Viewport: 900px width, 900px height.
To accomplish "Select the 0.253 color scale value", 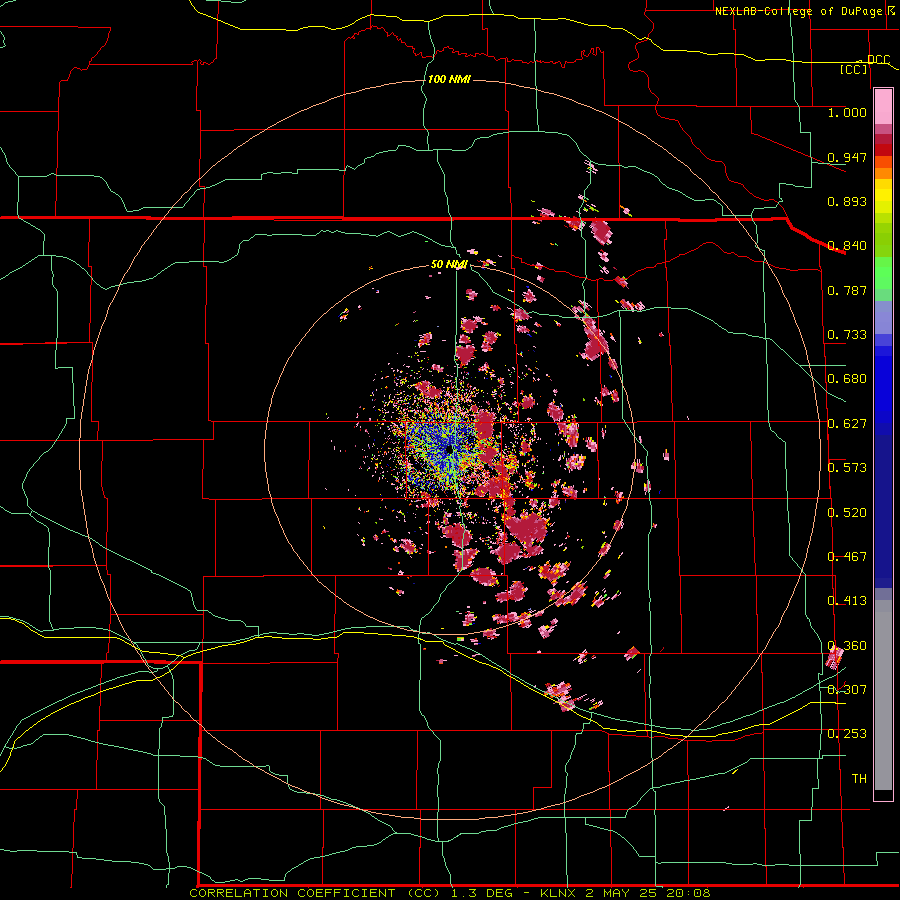I will (847, 734).
